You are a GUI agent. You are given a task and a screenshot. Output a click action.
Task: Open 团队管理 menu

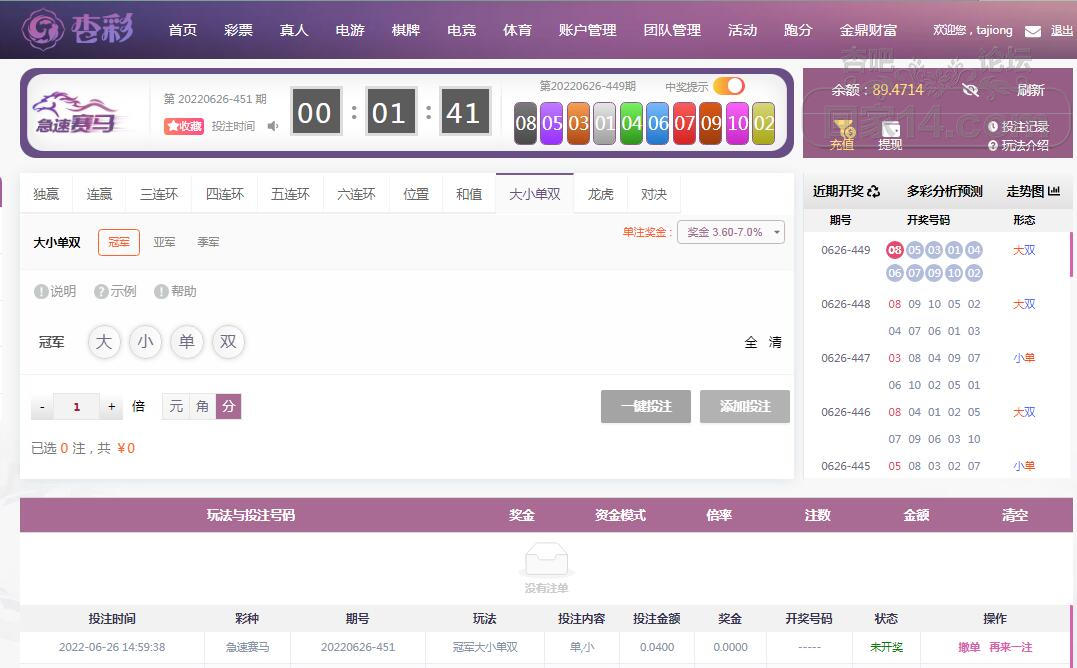pyautogui.click(x=672, y=30)
